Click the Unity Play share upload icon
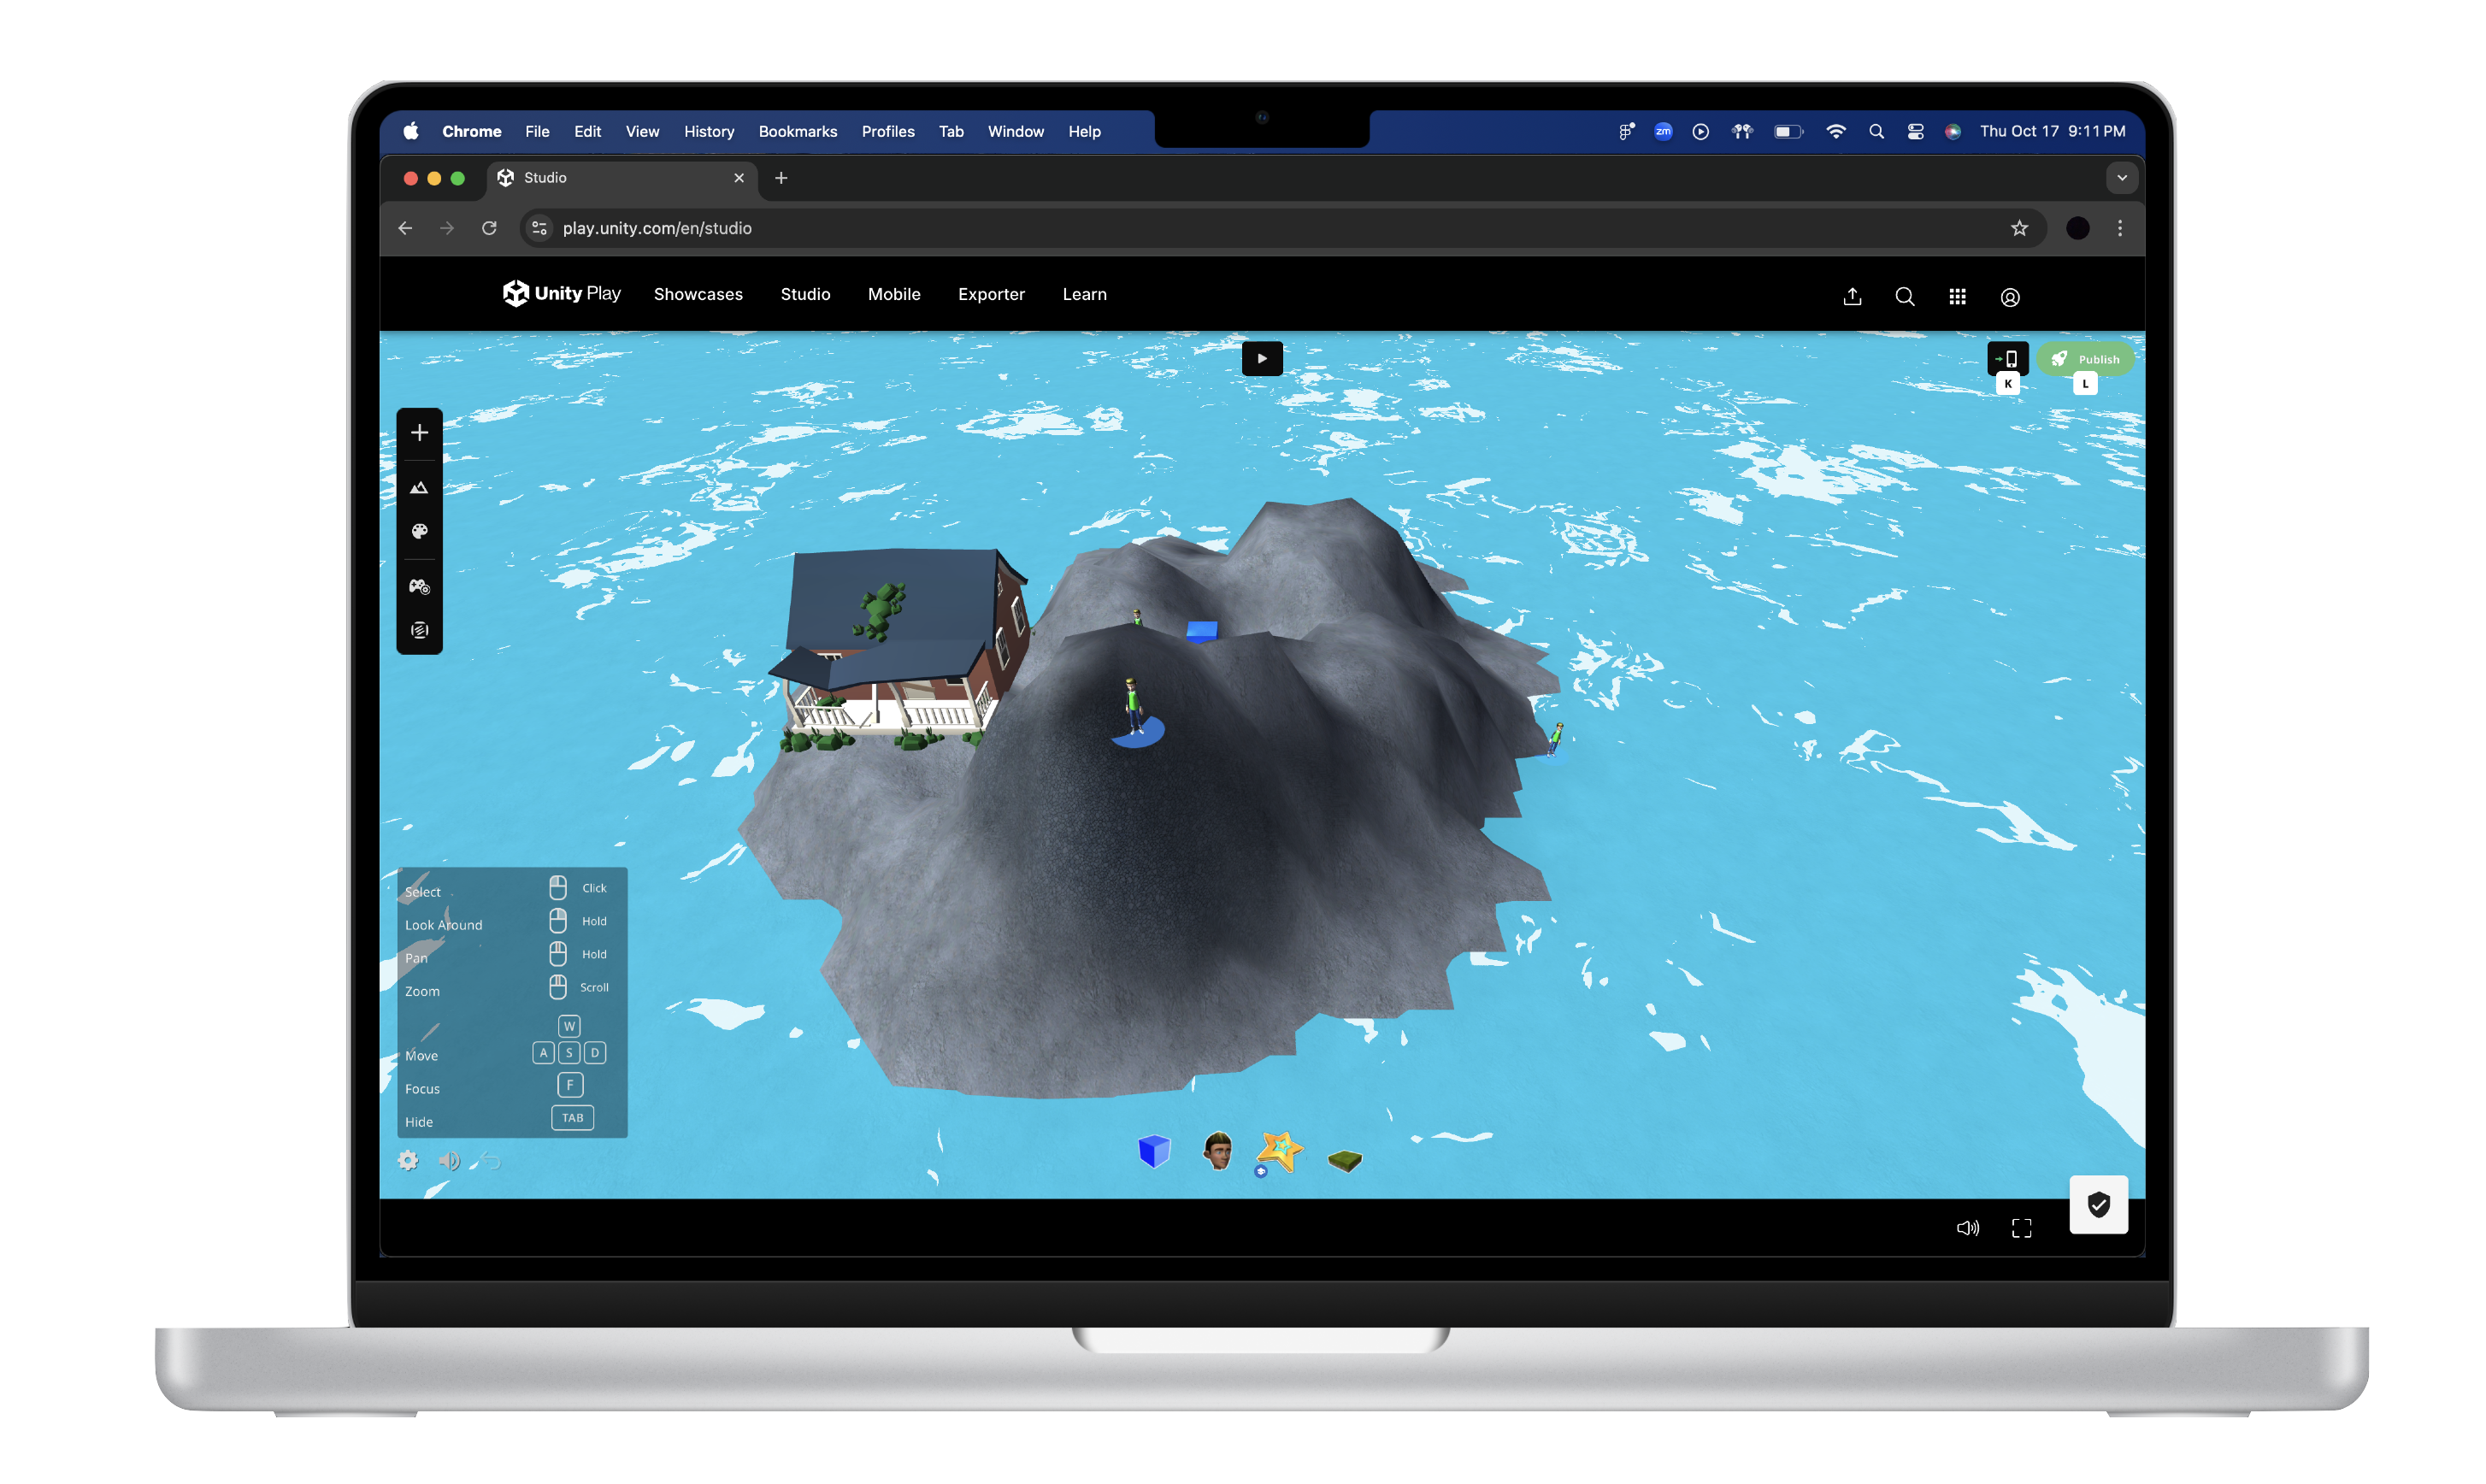The image size is (2486, 1484). pyautogui.click(x=1852, y=297)
